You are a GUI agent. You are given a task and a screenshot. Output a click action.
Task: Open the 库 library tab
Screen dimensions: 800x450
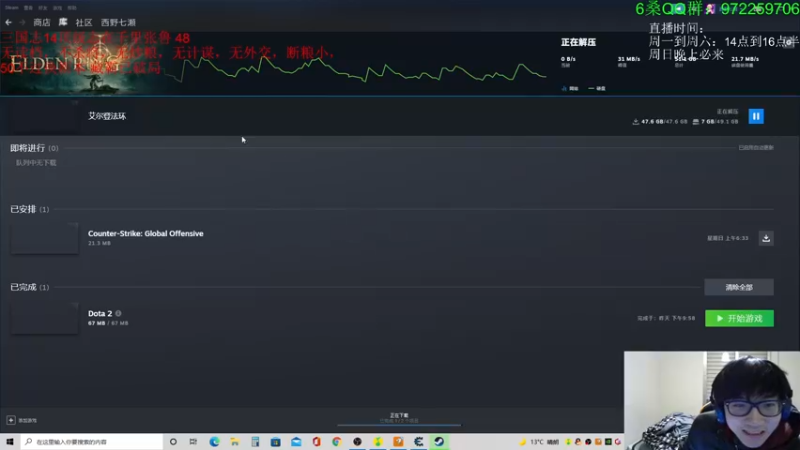pos(63,22)
